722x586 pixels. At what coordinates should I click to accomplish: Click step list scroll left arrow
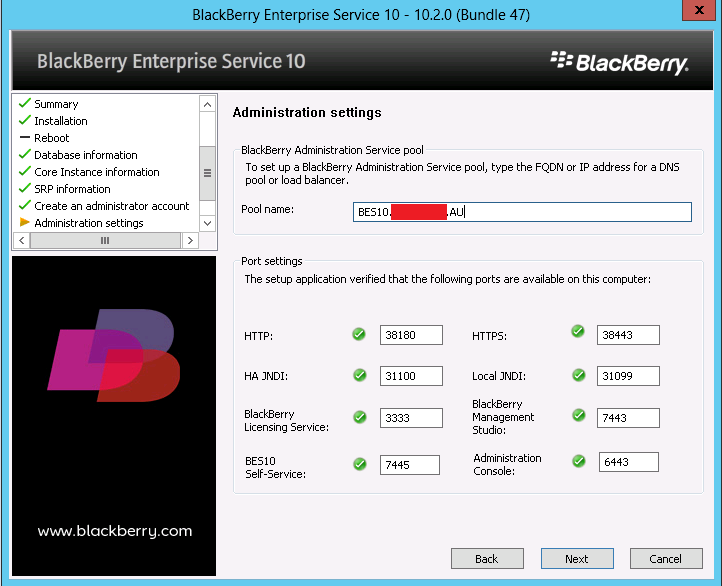22,240
